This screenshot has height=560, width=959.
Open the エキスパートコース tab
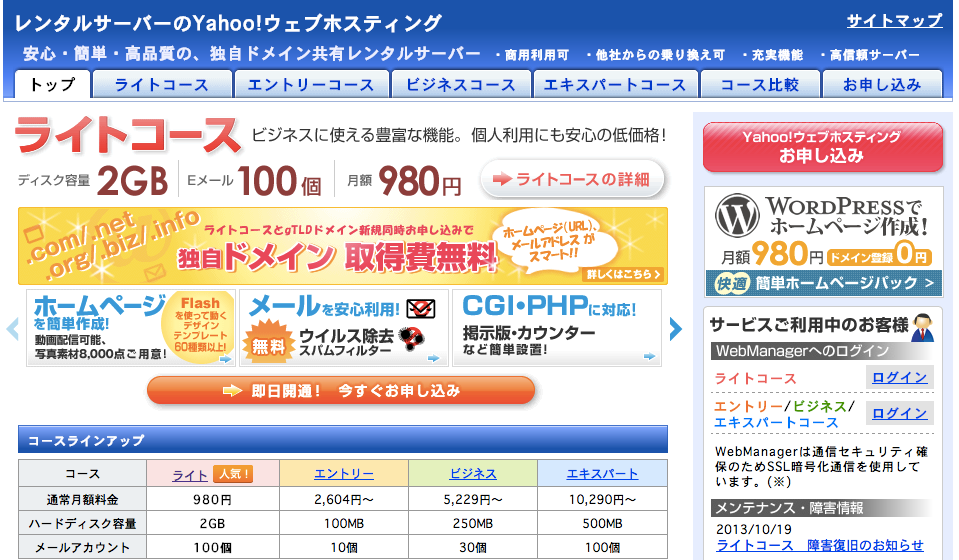[x=615, y=84]
